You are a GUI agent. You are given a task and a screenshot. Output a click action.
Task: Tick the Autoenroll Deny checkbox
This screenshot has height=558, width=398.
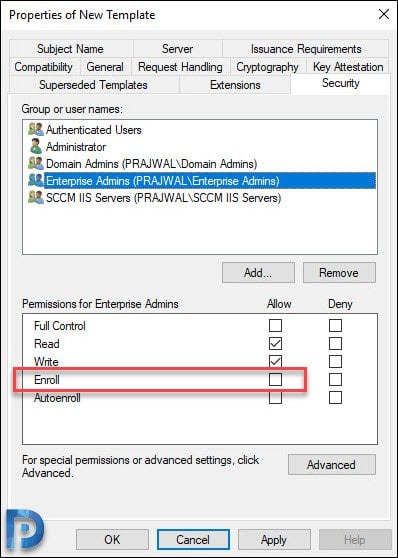pyautogui.click(x=335, y=398)
